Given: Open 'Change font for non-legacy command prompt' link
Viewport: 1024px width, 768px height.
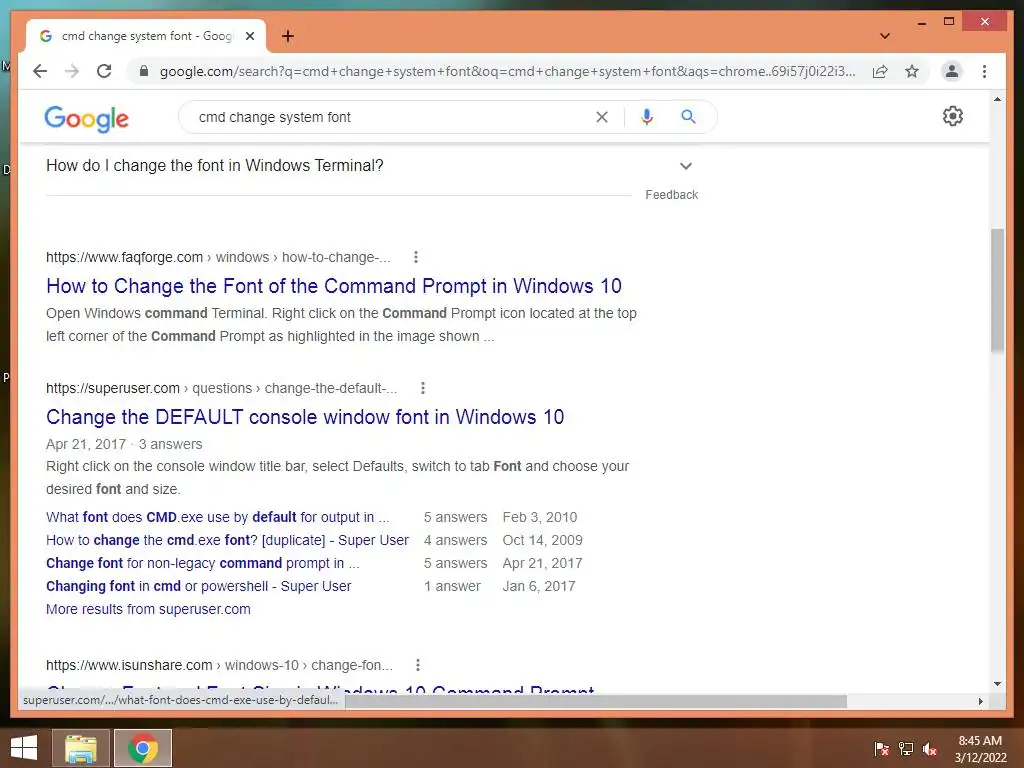Looking at the screenshot, I should (202, 563).
